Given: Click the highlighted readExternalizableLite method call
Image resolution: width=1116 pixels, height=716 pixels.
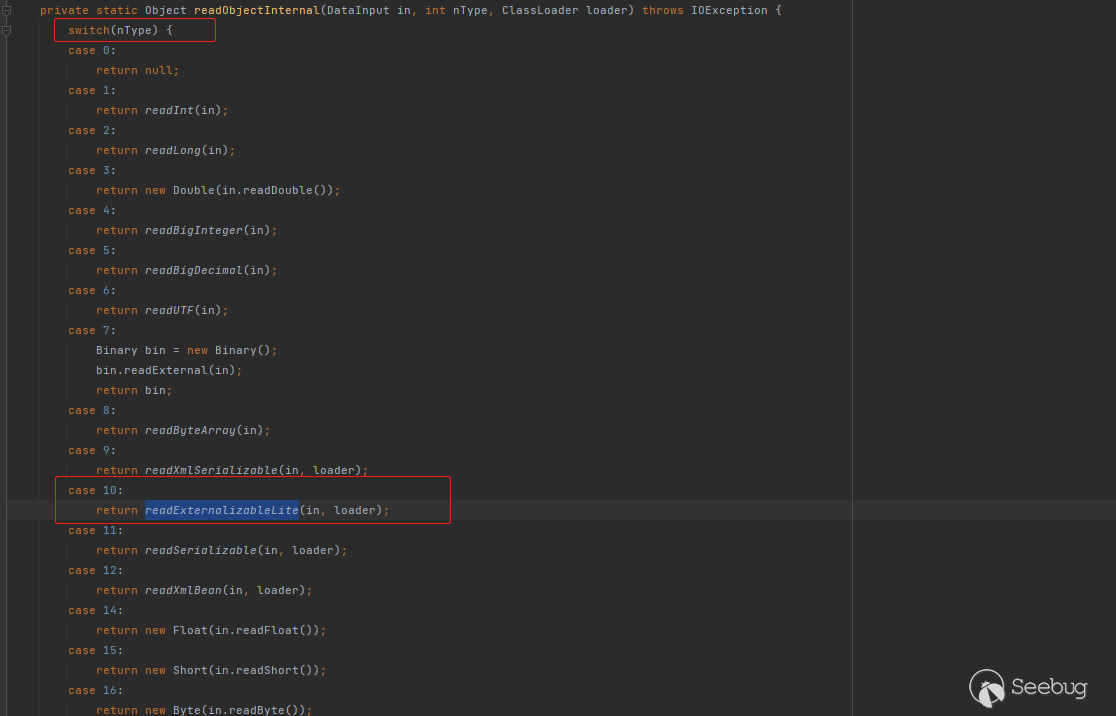Looking at the screenshot, I should [221, 510].
